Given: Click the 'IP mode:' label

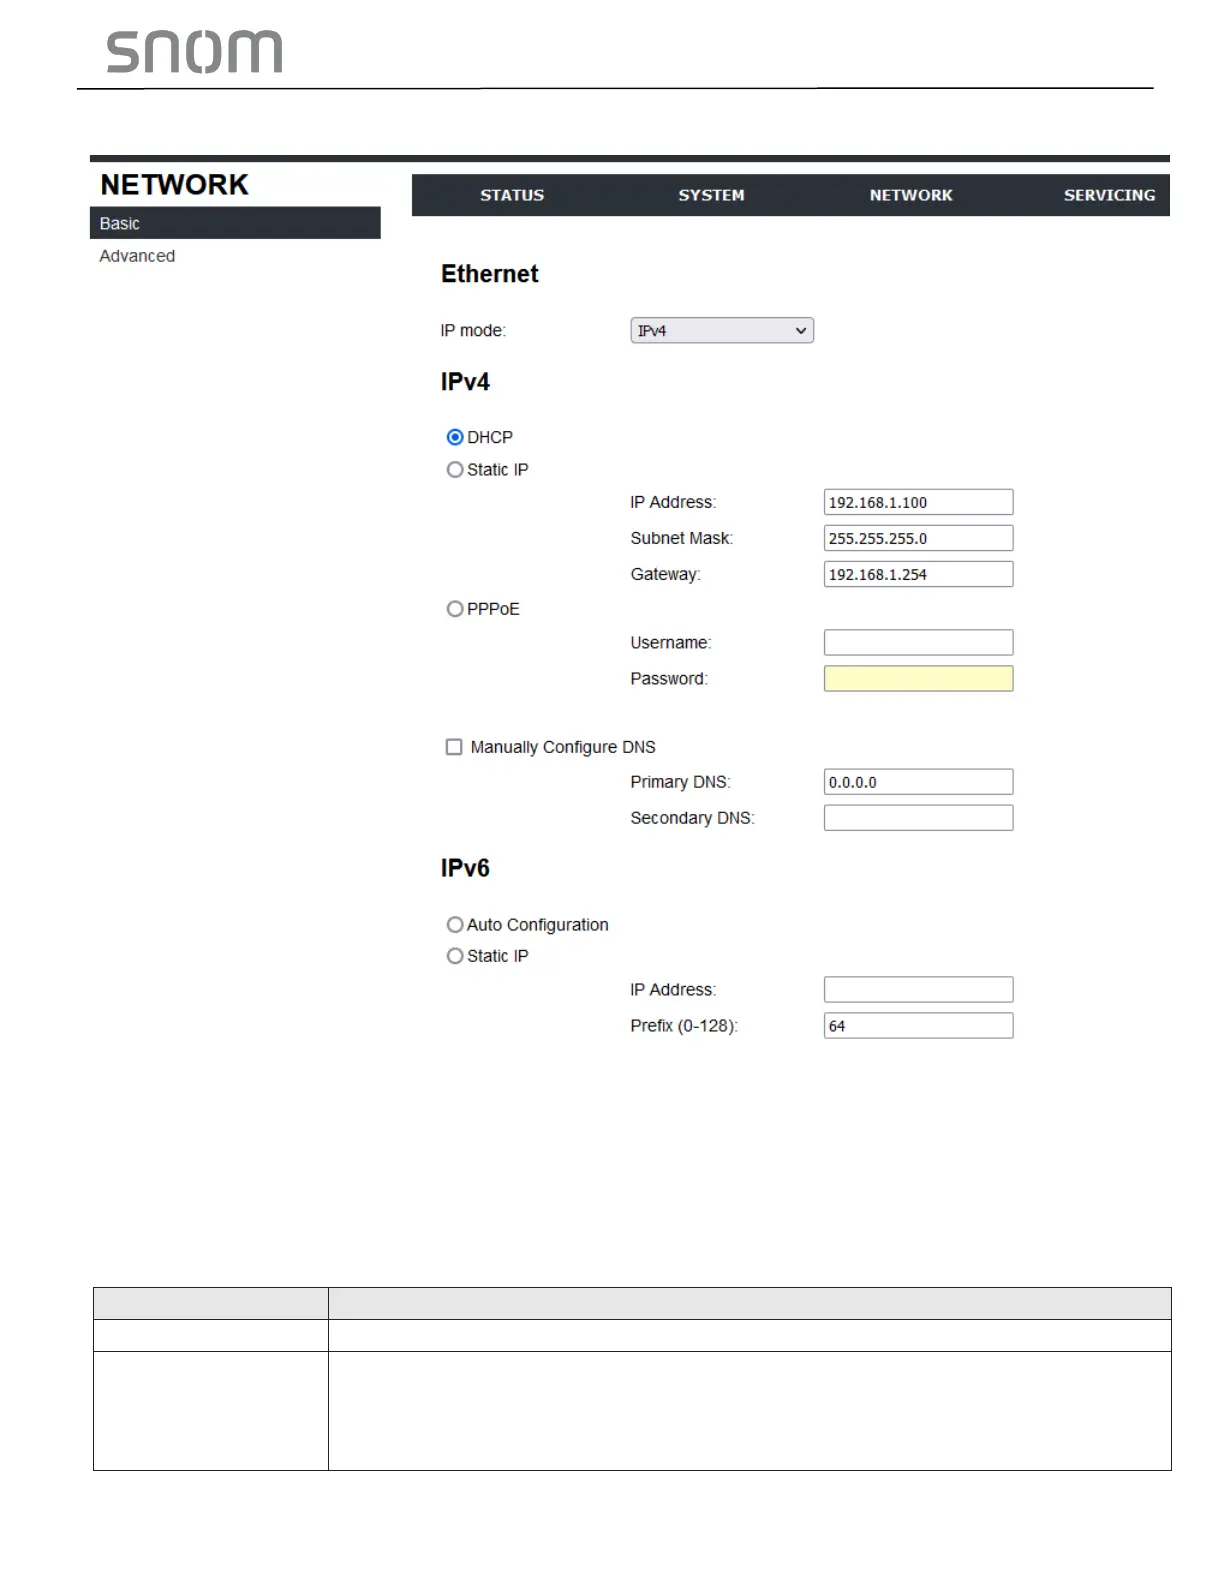Looking at the screenshot, I should pos(473,331).
